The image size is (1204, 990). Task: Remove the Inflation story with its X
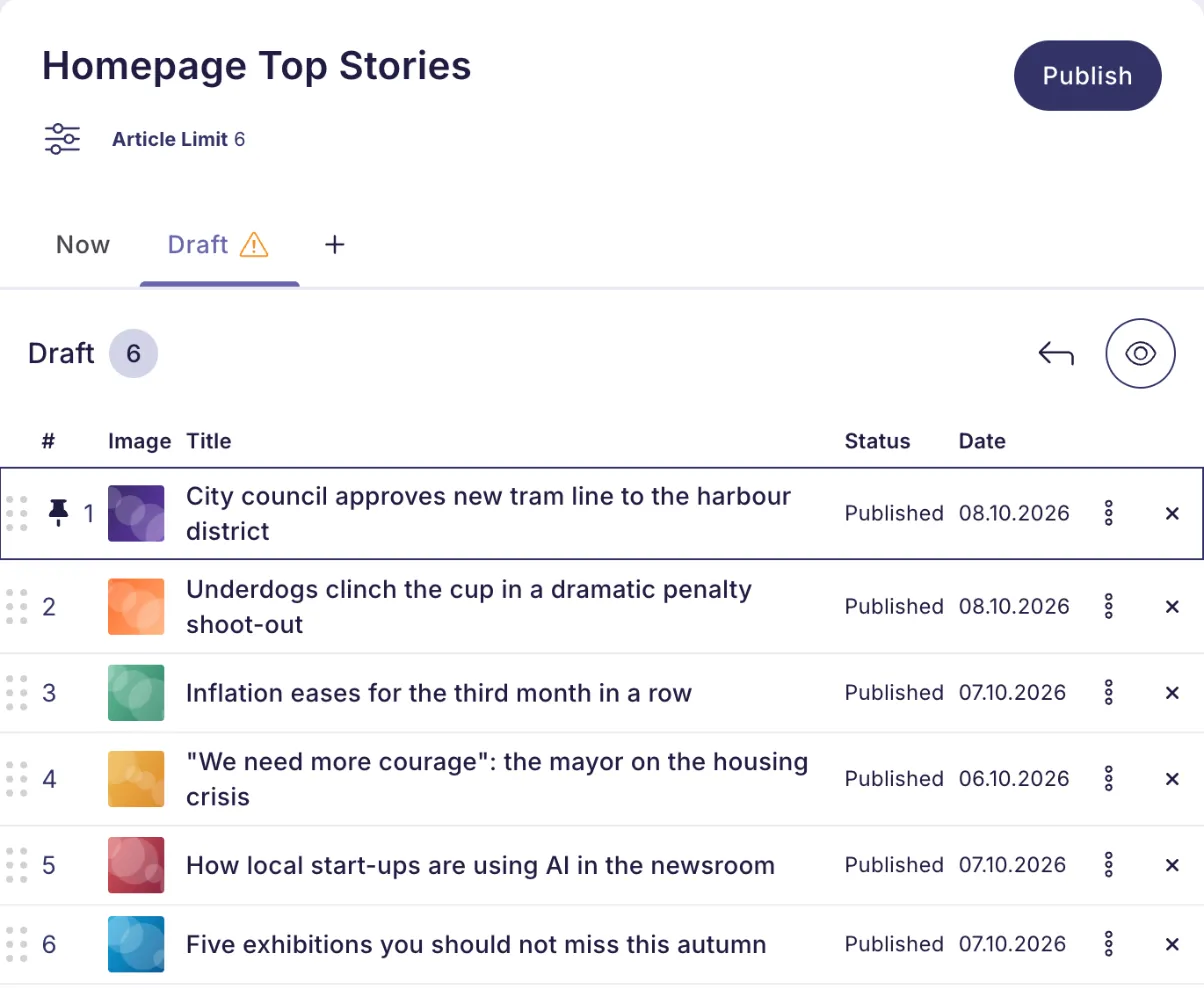point(1173,693)
